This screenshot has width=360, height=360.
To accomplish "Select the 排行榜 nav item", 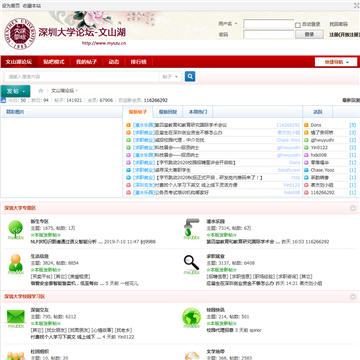I will tap(138, 62).
